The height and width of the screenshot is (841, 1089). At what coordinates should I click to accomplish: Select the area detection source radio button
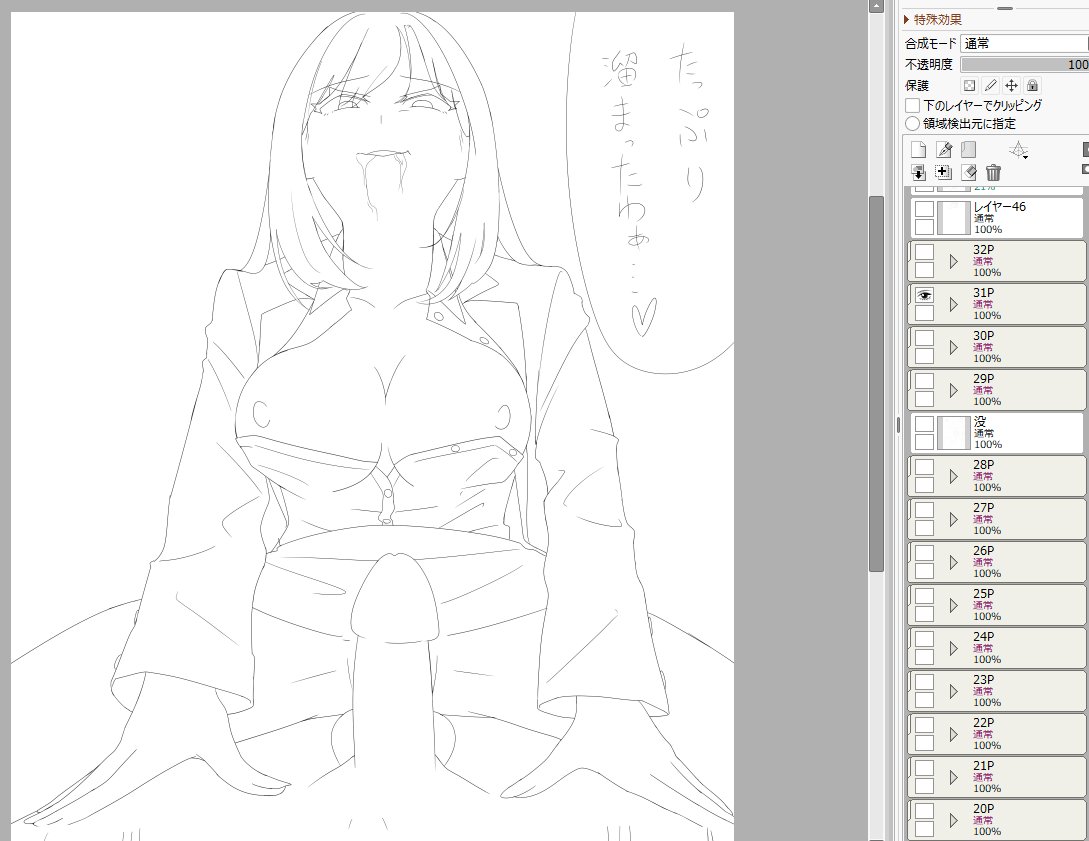click(x=912, y=122)
